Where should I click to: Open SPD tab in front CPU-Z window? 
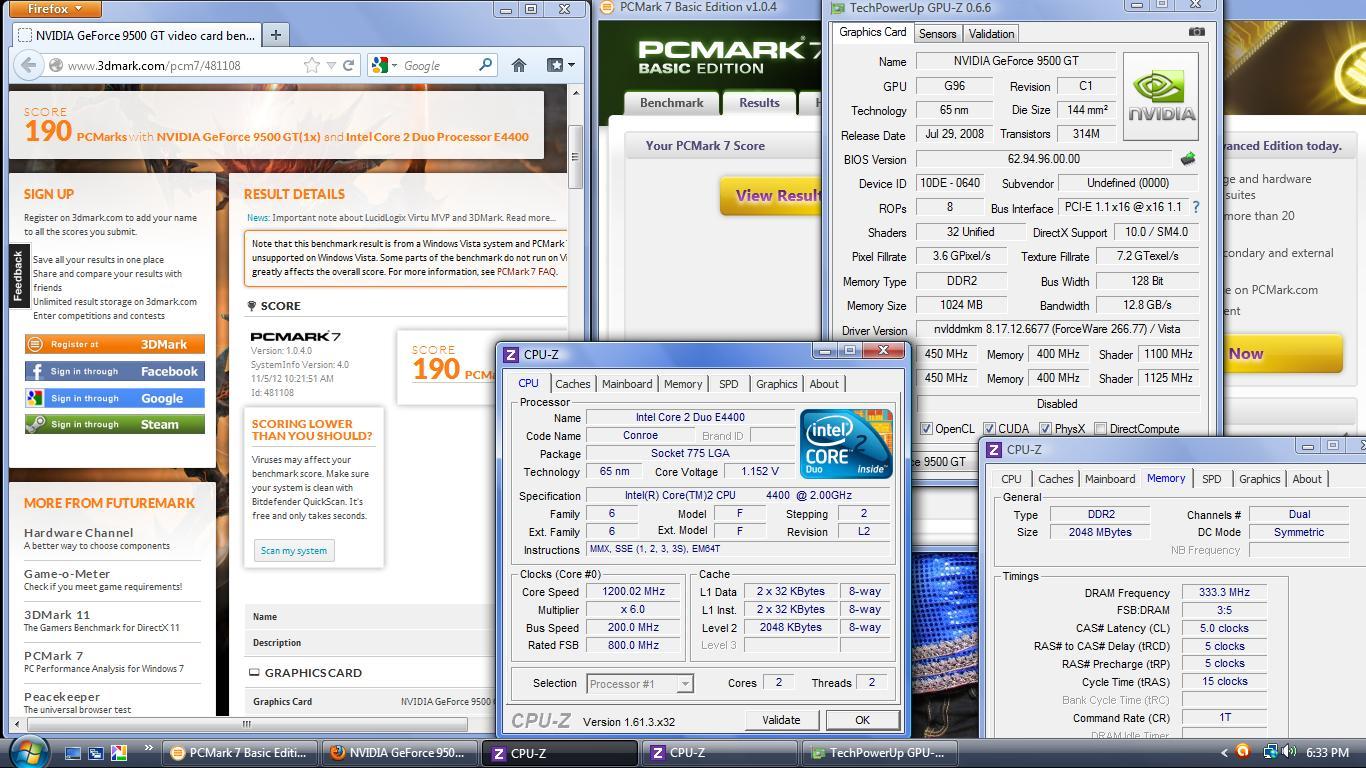point(728,384)
